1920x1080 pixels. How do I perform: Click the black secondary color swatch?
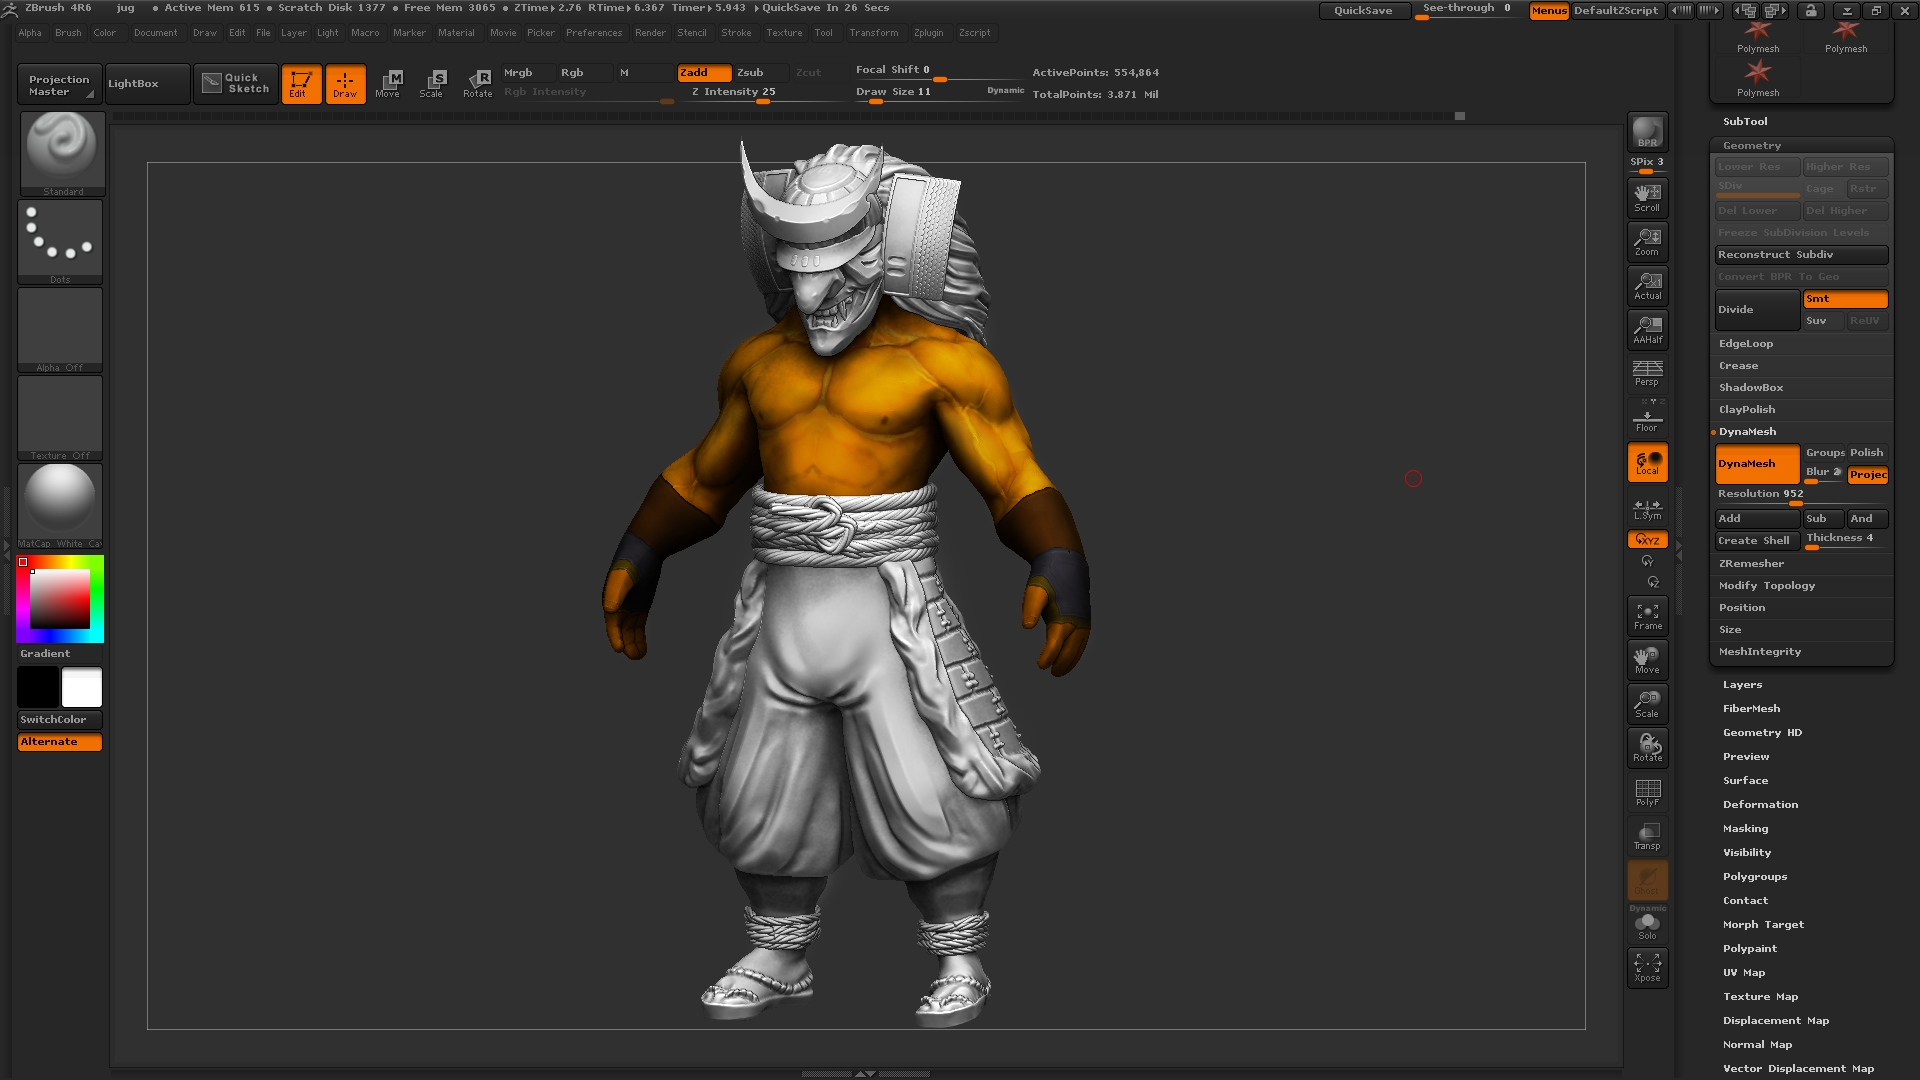(38, 687)
